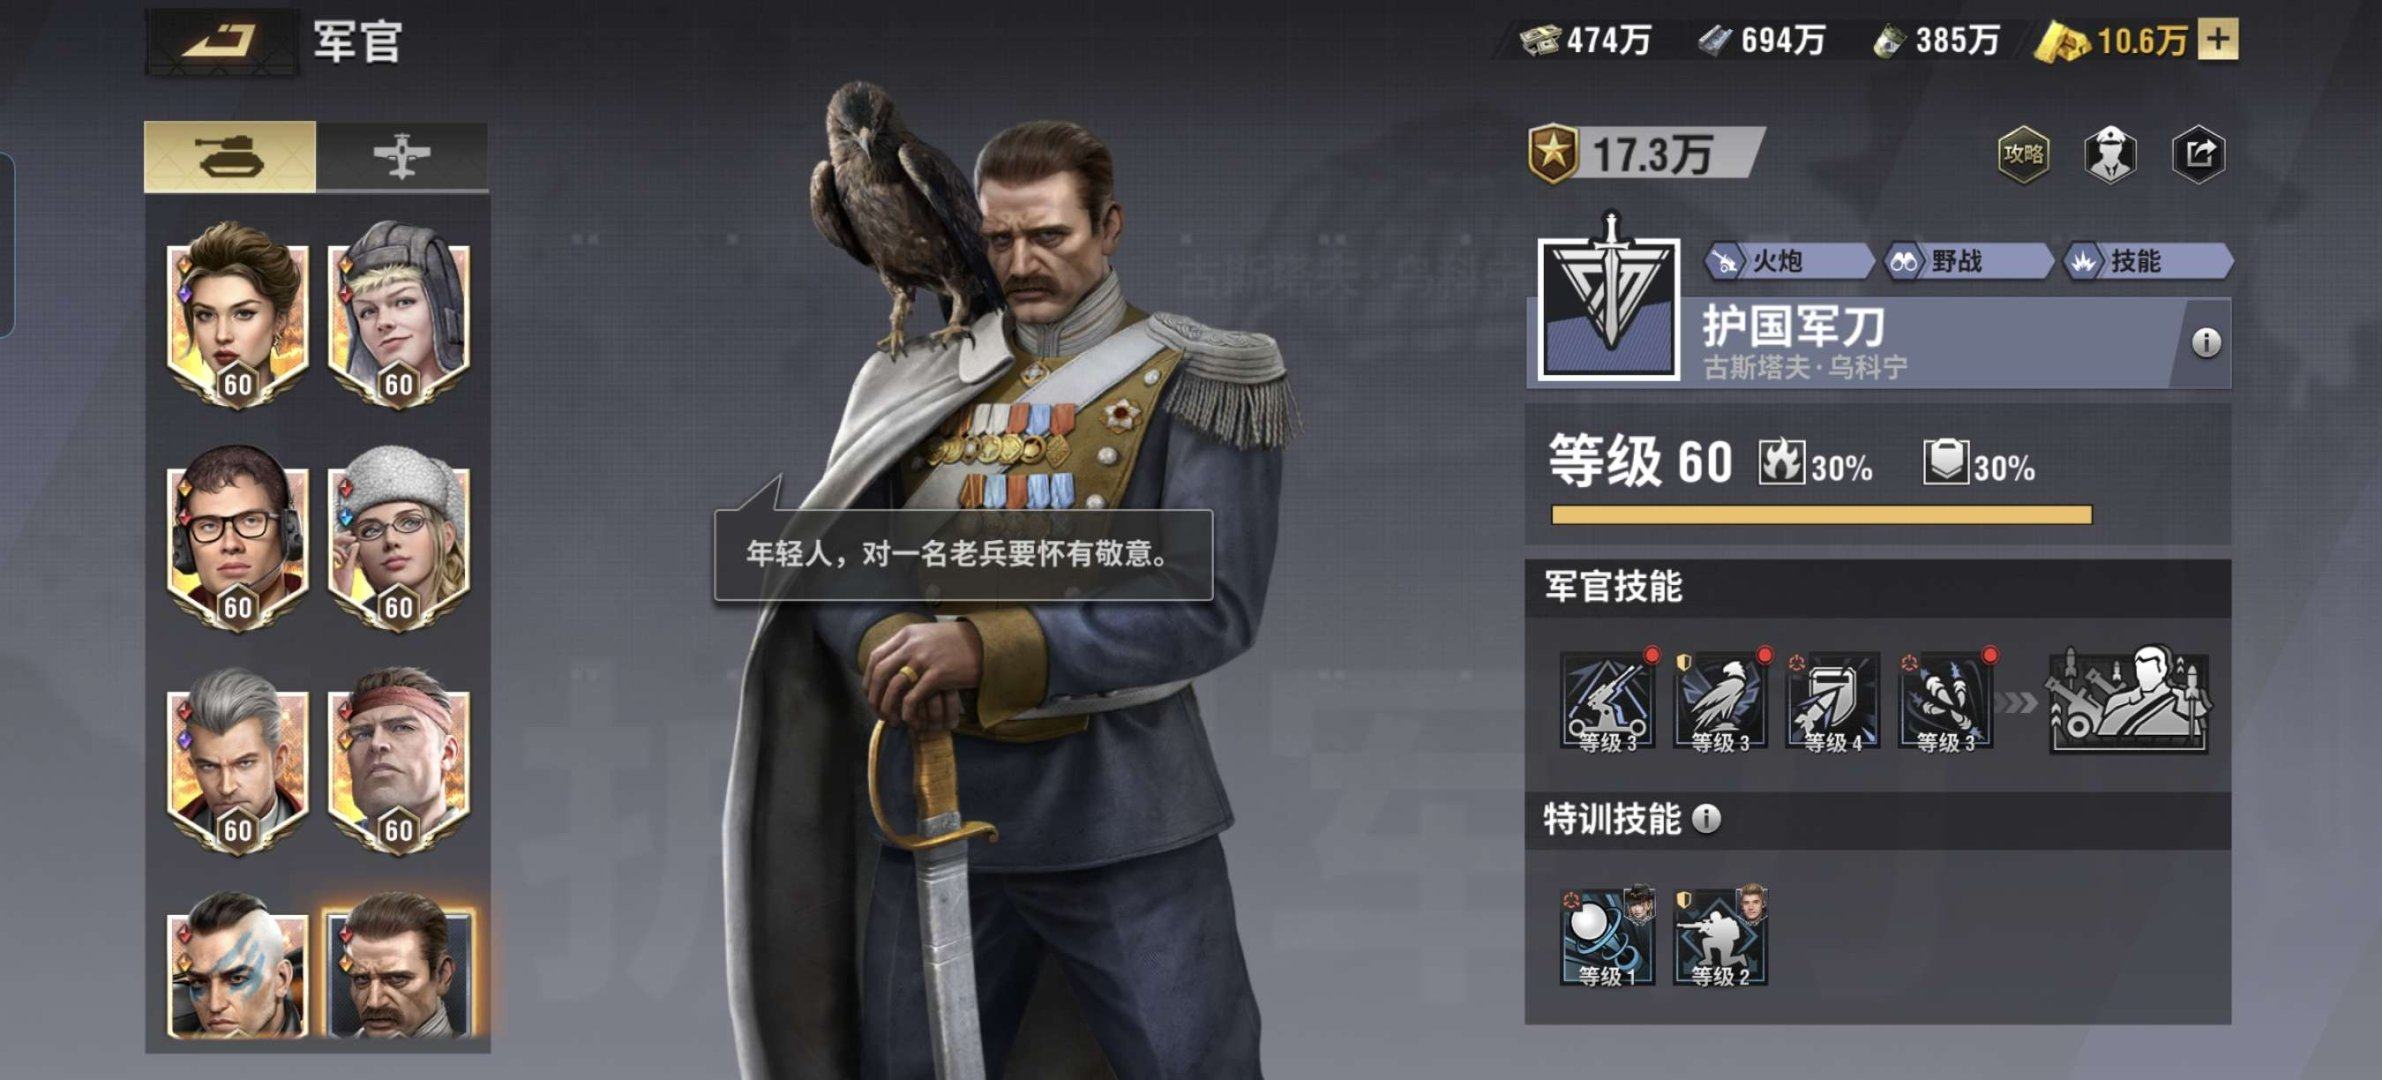Open the locked ultimate skill artillery icon
Image resolution: width=2382 pixels, height=1080 pixels.
2128,699
